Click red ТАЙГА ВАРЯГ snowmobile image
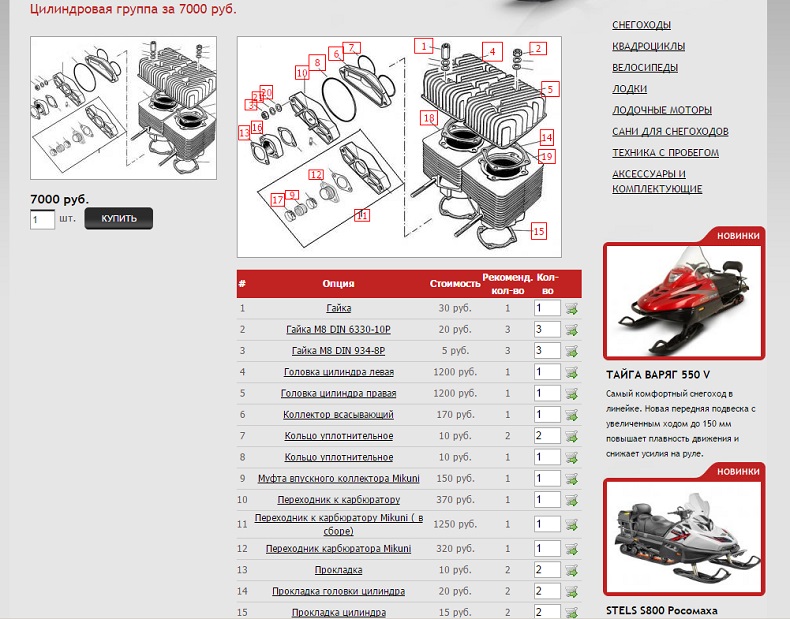 [x=684, y=301]
